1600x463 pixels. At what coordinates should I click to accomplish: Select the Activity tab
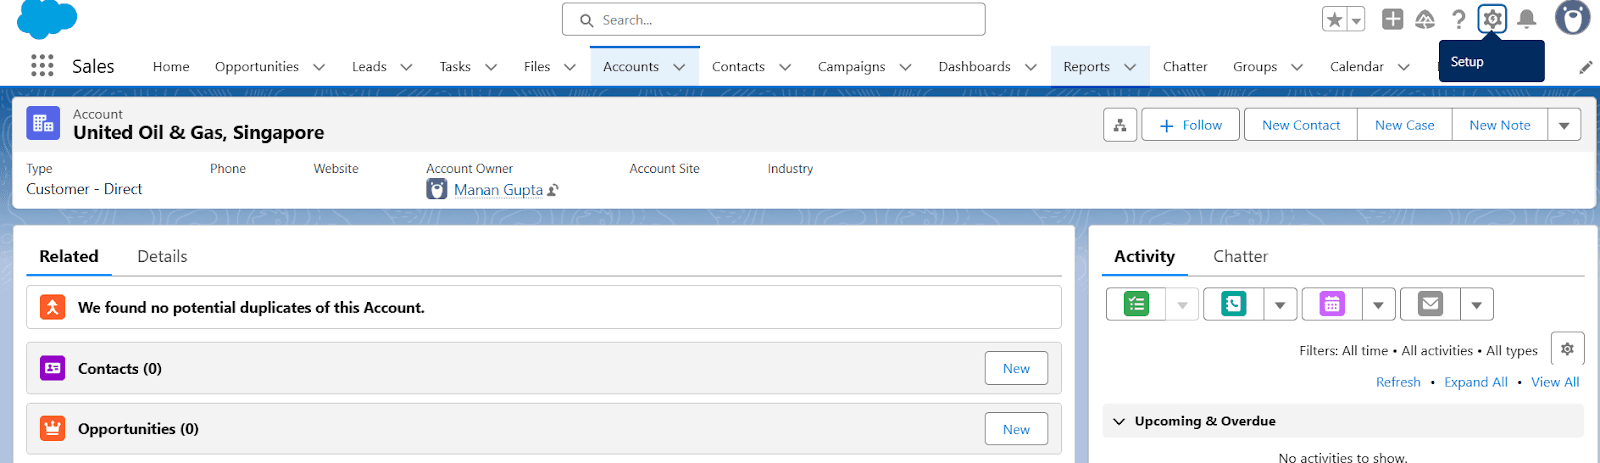(1144, 257)
